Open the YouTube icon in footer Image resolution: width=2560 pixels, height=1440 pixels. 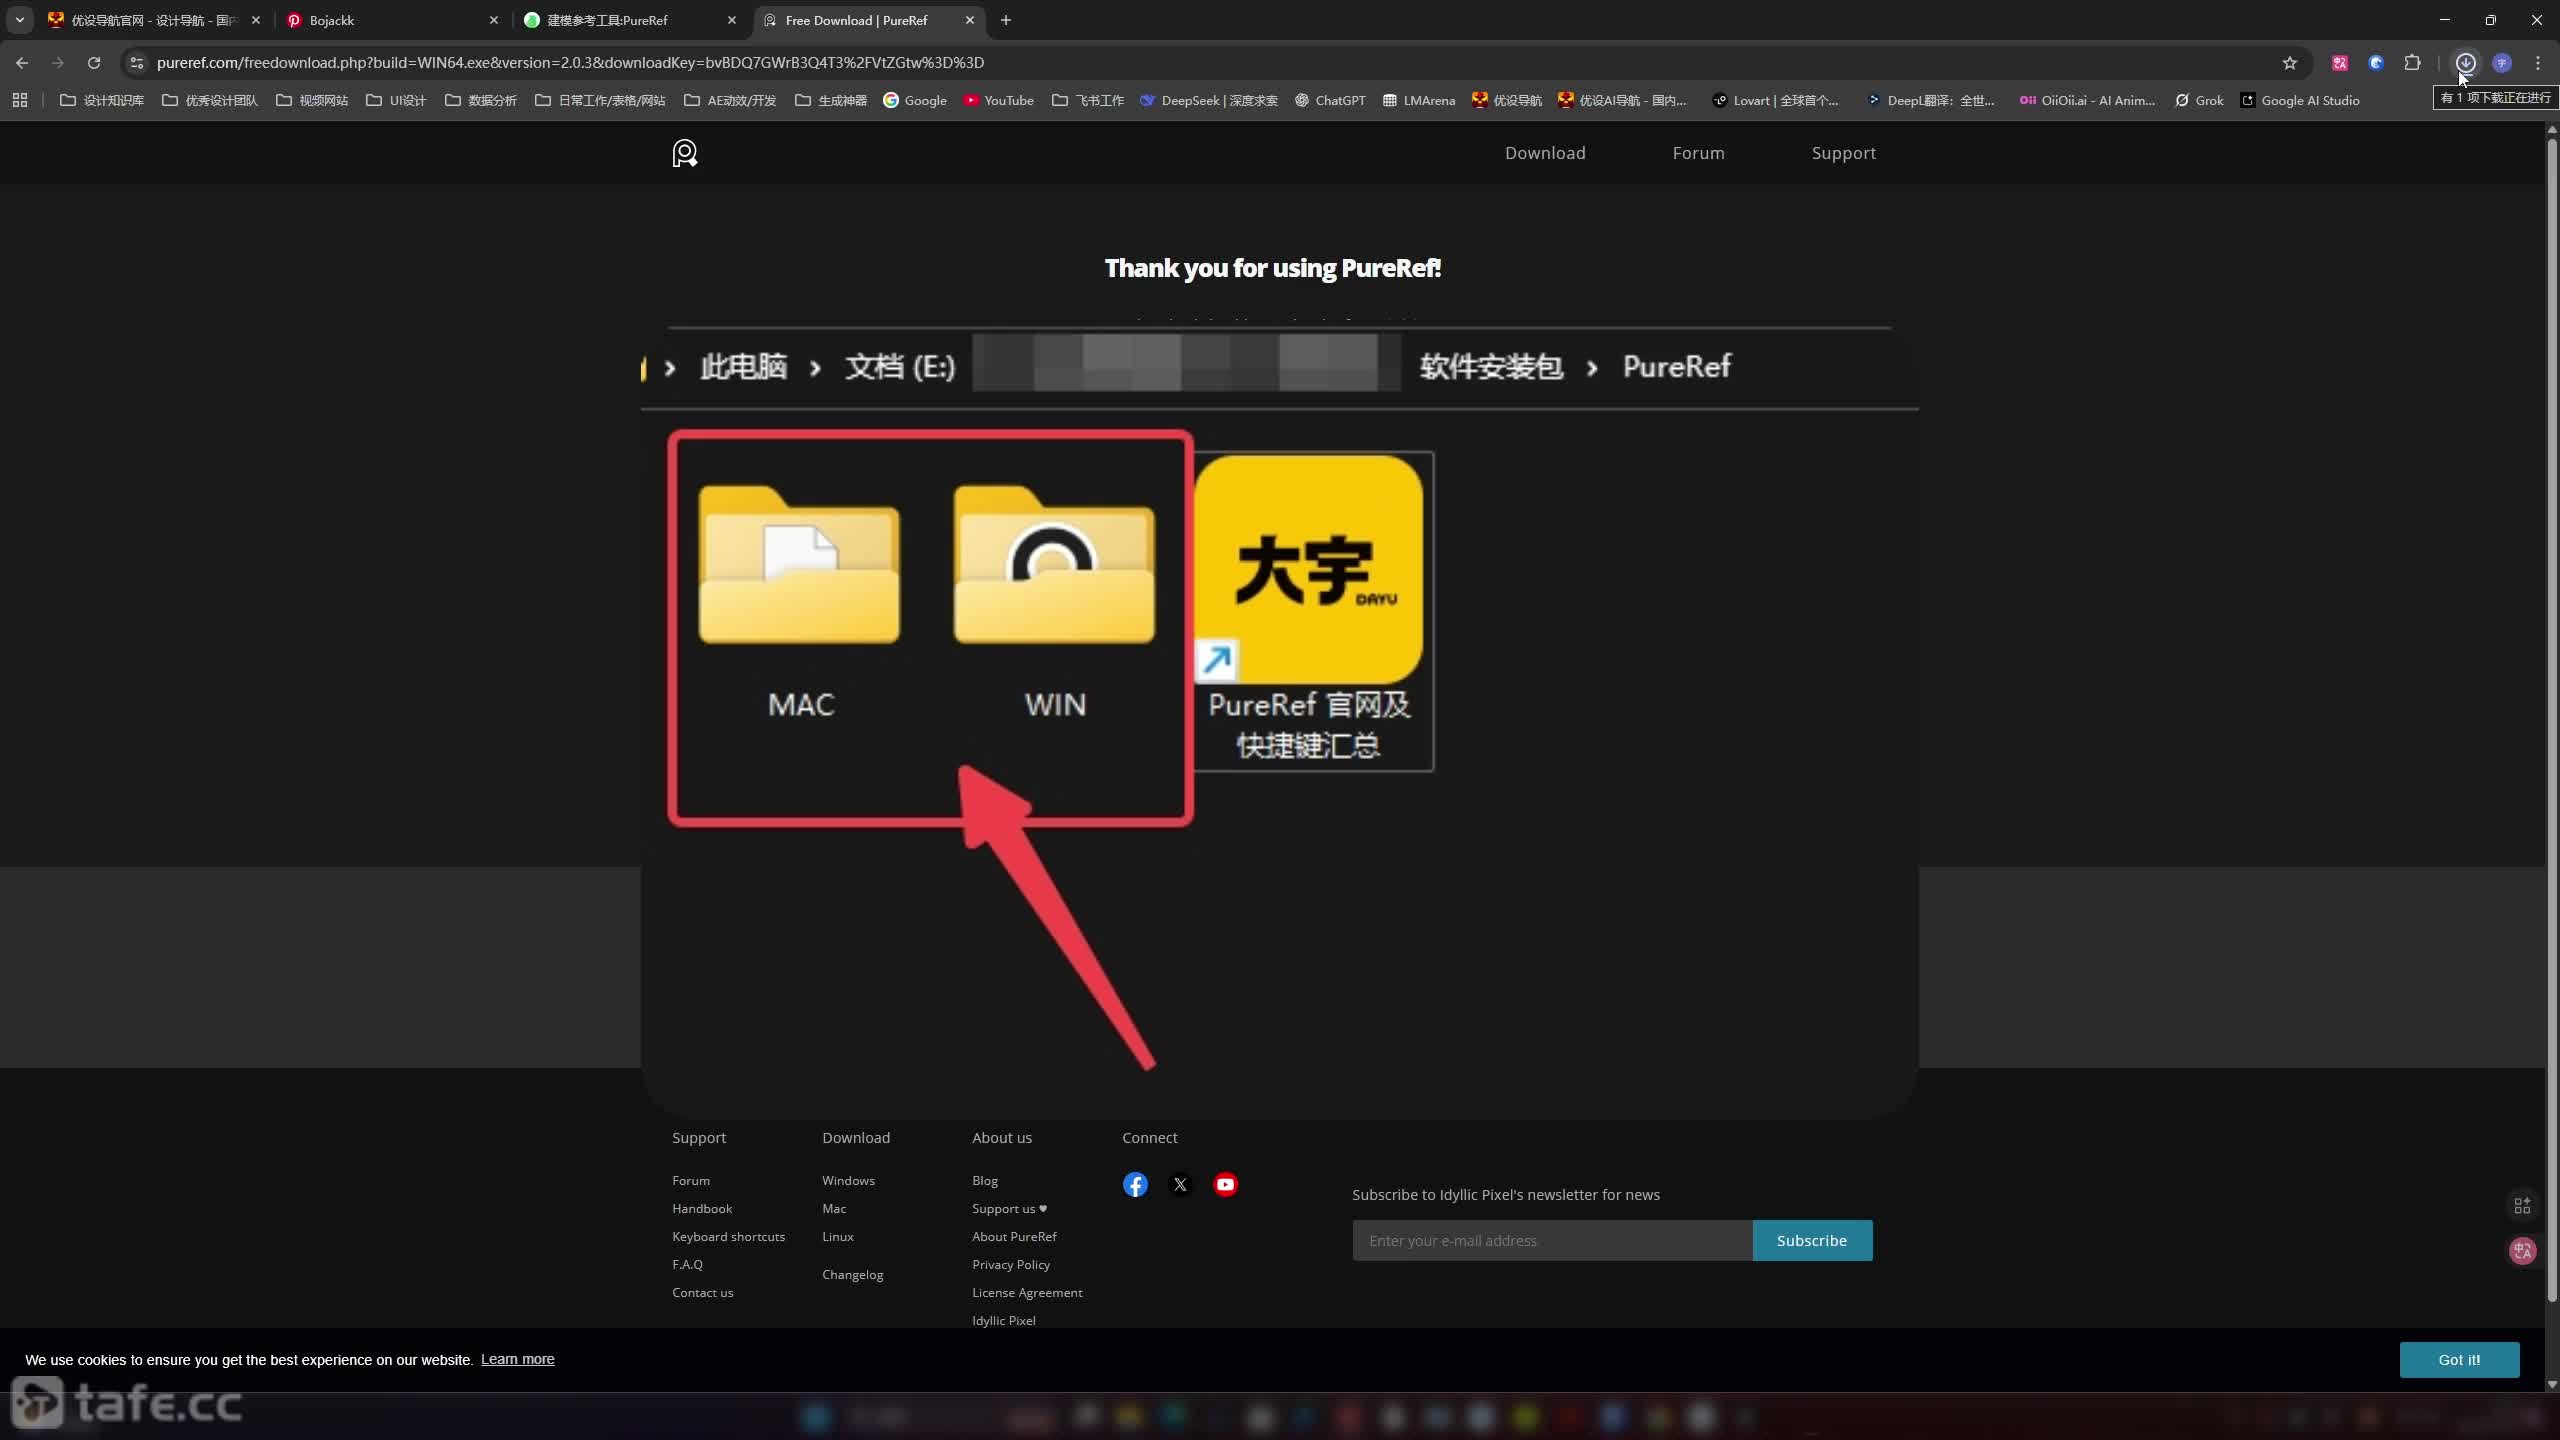(1225, 1185)
